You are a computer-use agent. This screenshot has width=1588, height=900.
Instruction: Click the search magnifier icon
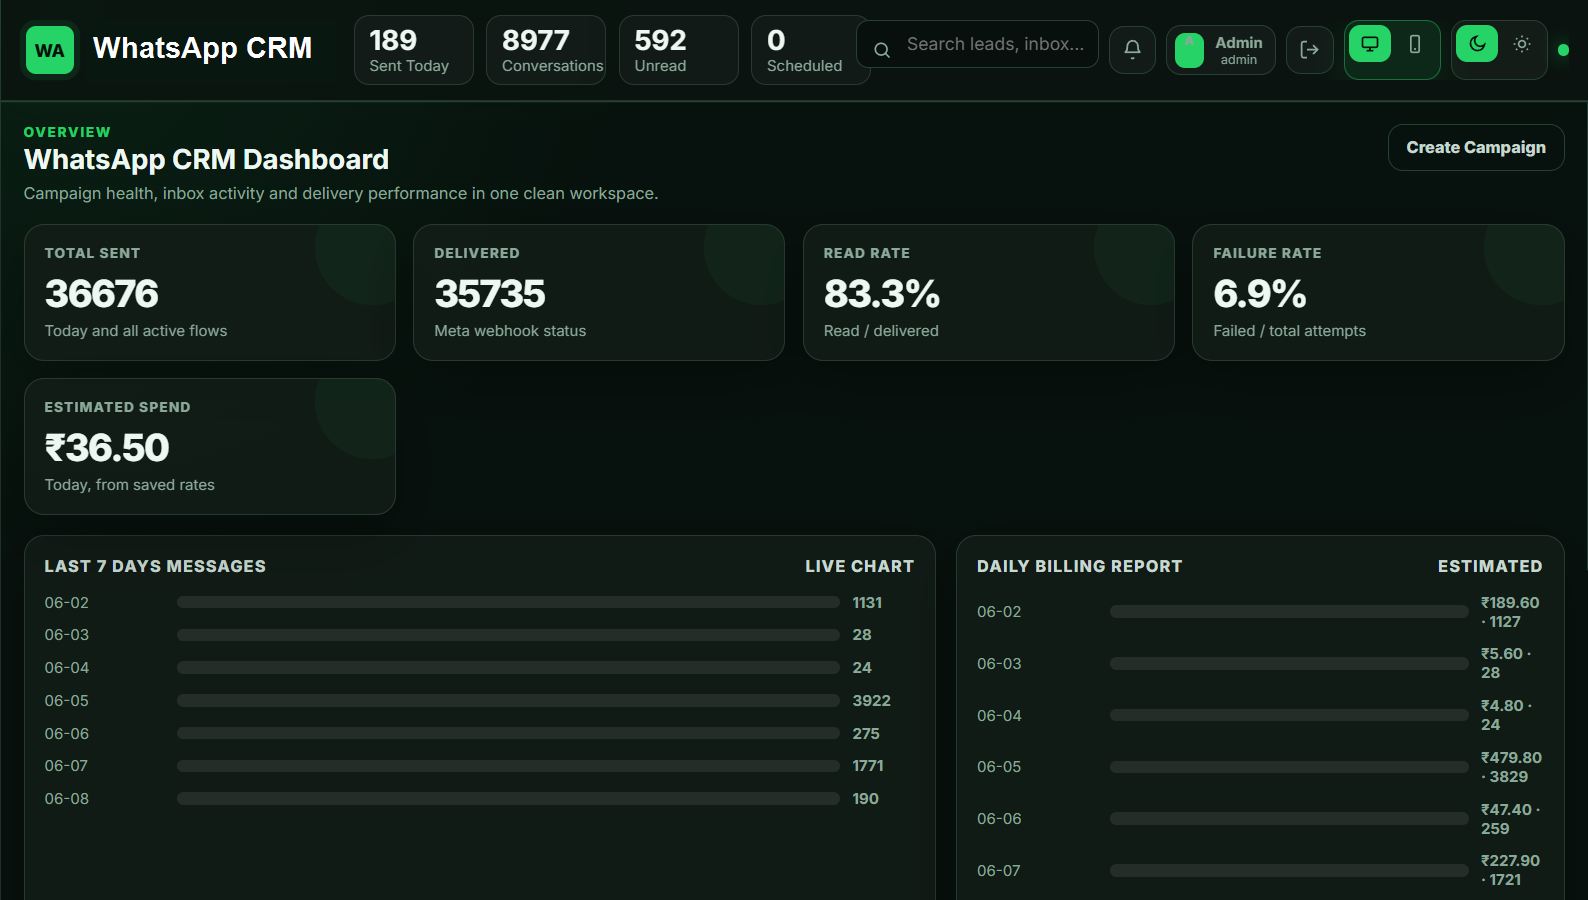[882, 50]
